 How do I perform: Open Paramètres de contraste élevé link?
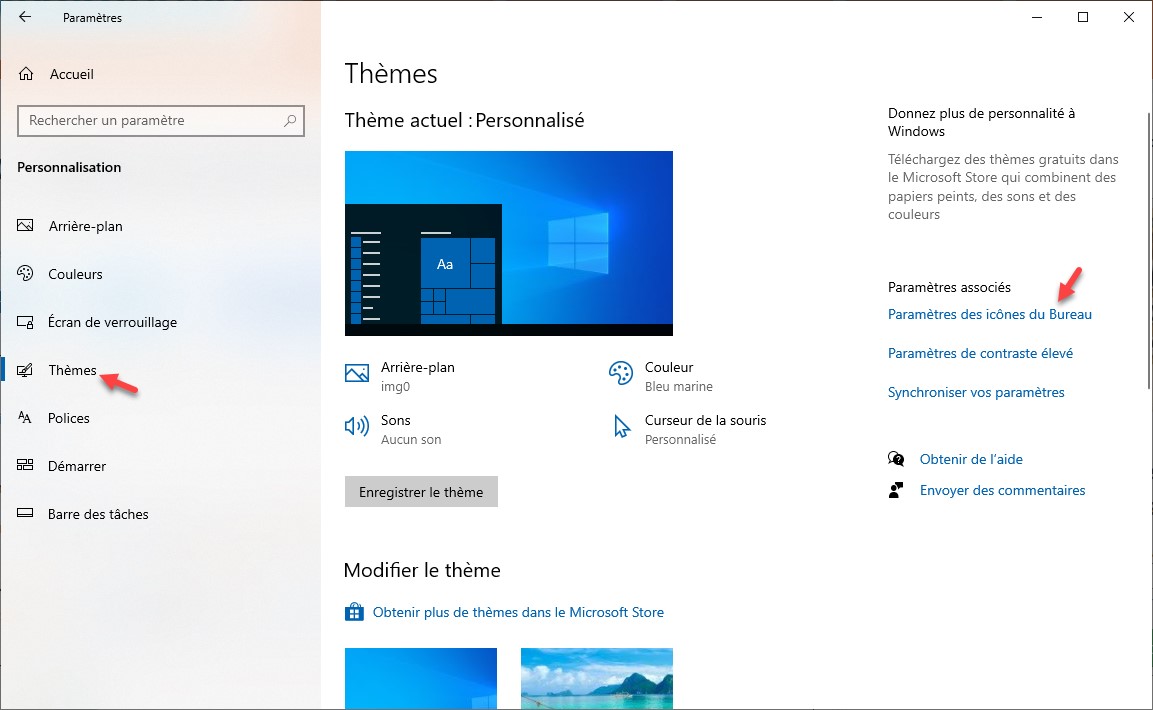(980, 353)
